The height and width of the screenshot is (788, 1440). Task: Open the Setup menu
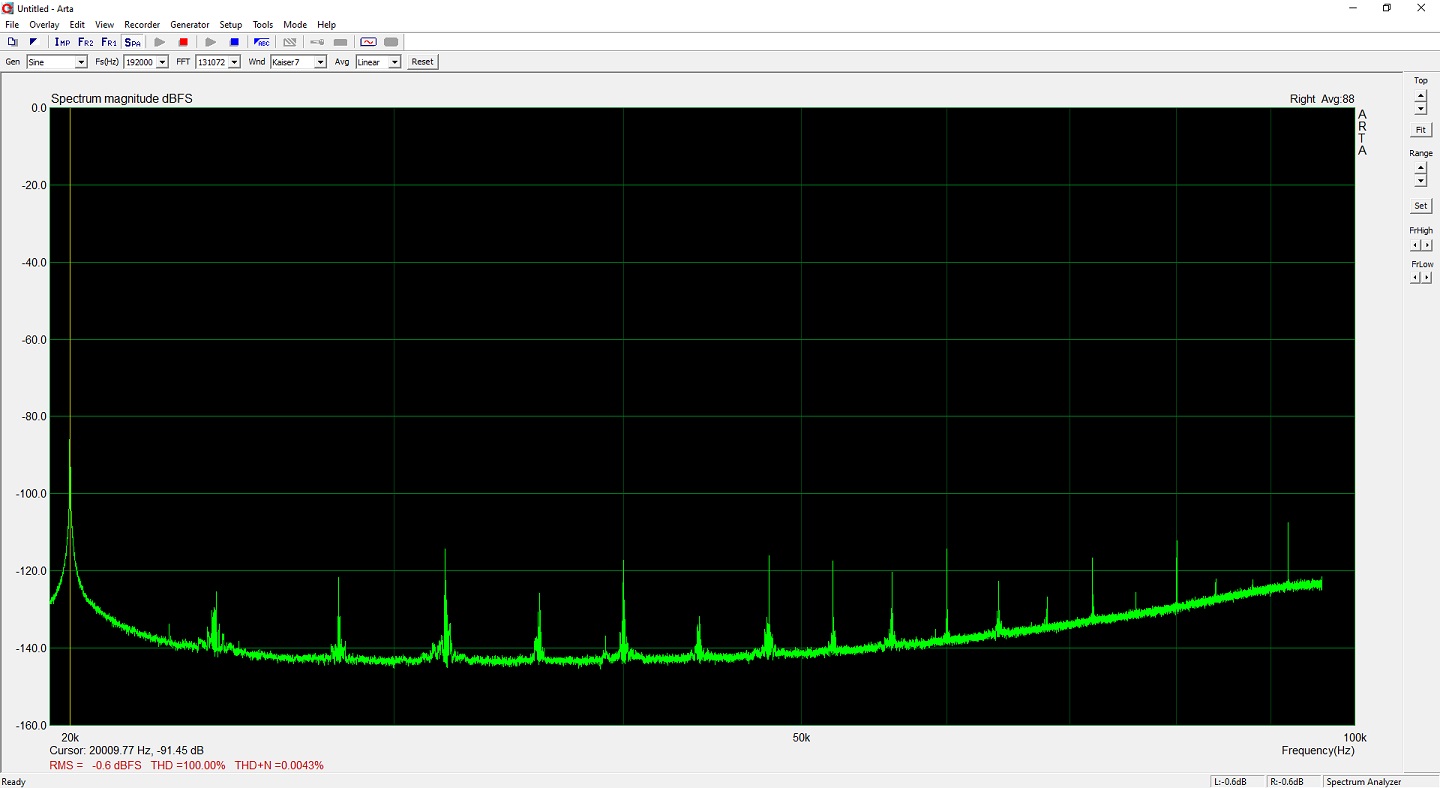tap(231, 24)
